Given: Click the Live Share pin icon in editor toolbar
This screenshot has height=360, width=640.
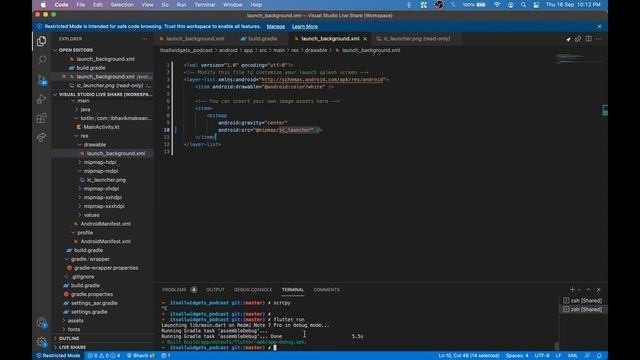Looking at the screenshot, I should click(568, 39).
